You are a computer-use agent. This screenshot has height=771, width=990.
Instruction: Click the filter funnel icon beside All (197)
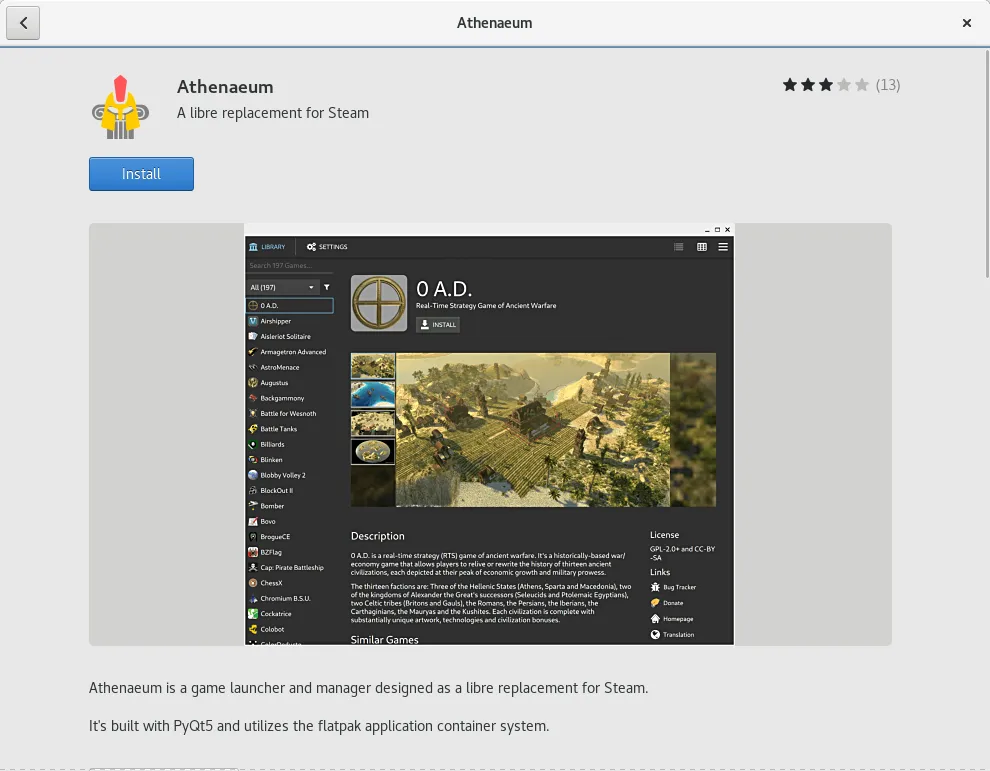pyautogui.click(x=327, y=287)
